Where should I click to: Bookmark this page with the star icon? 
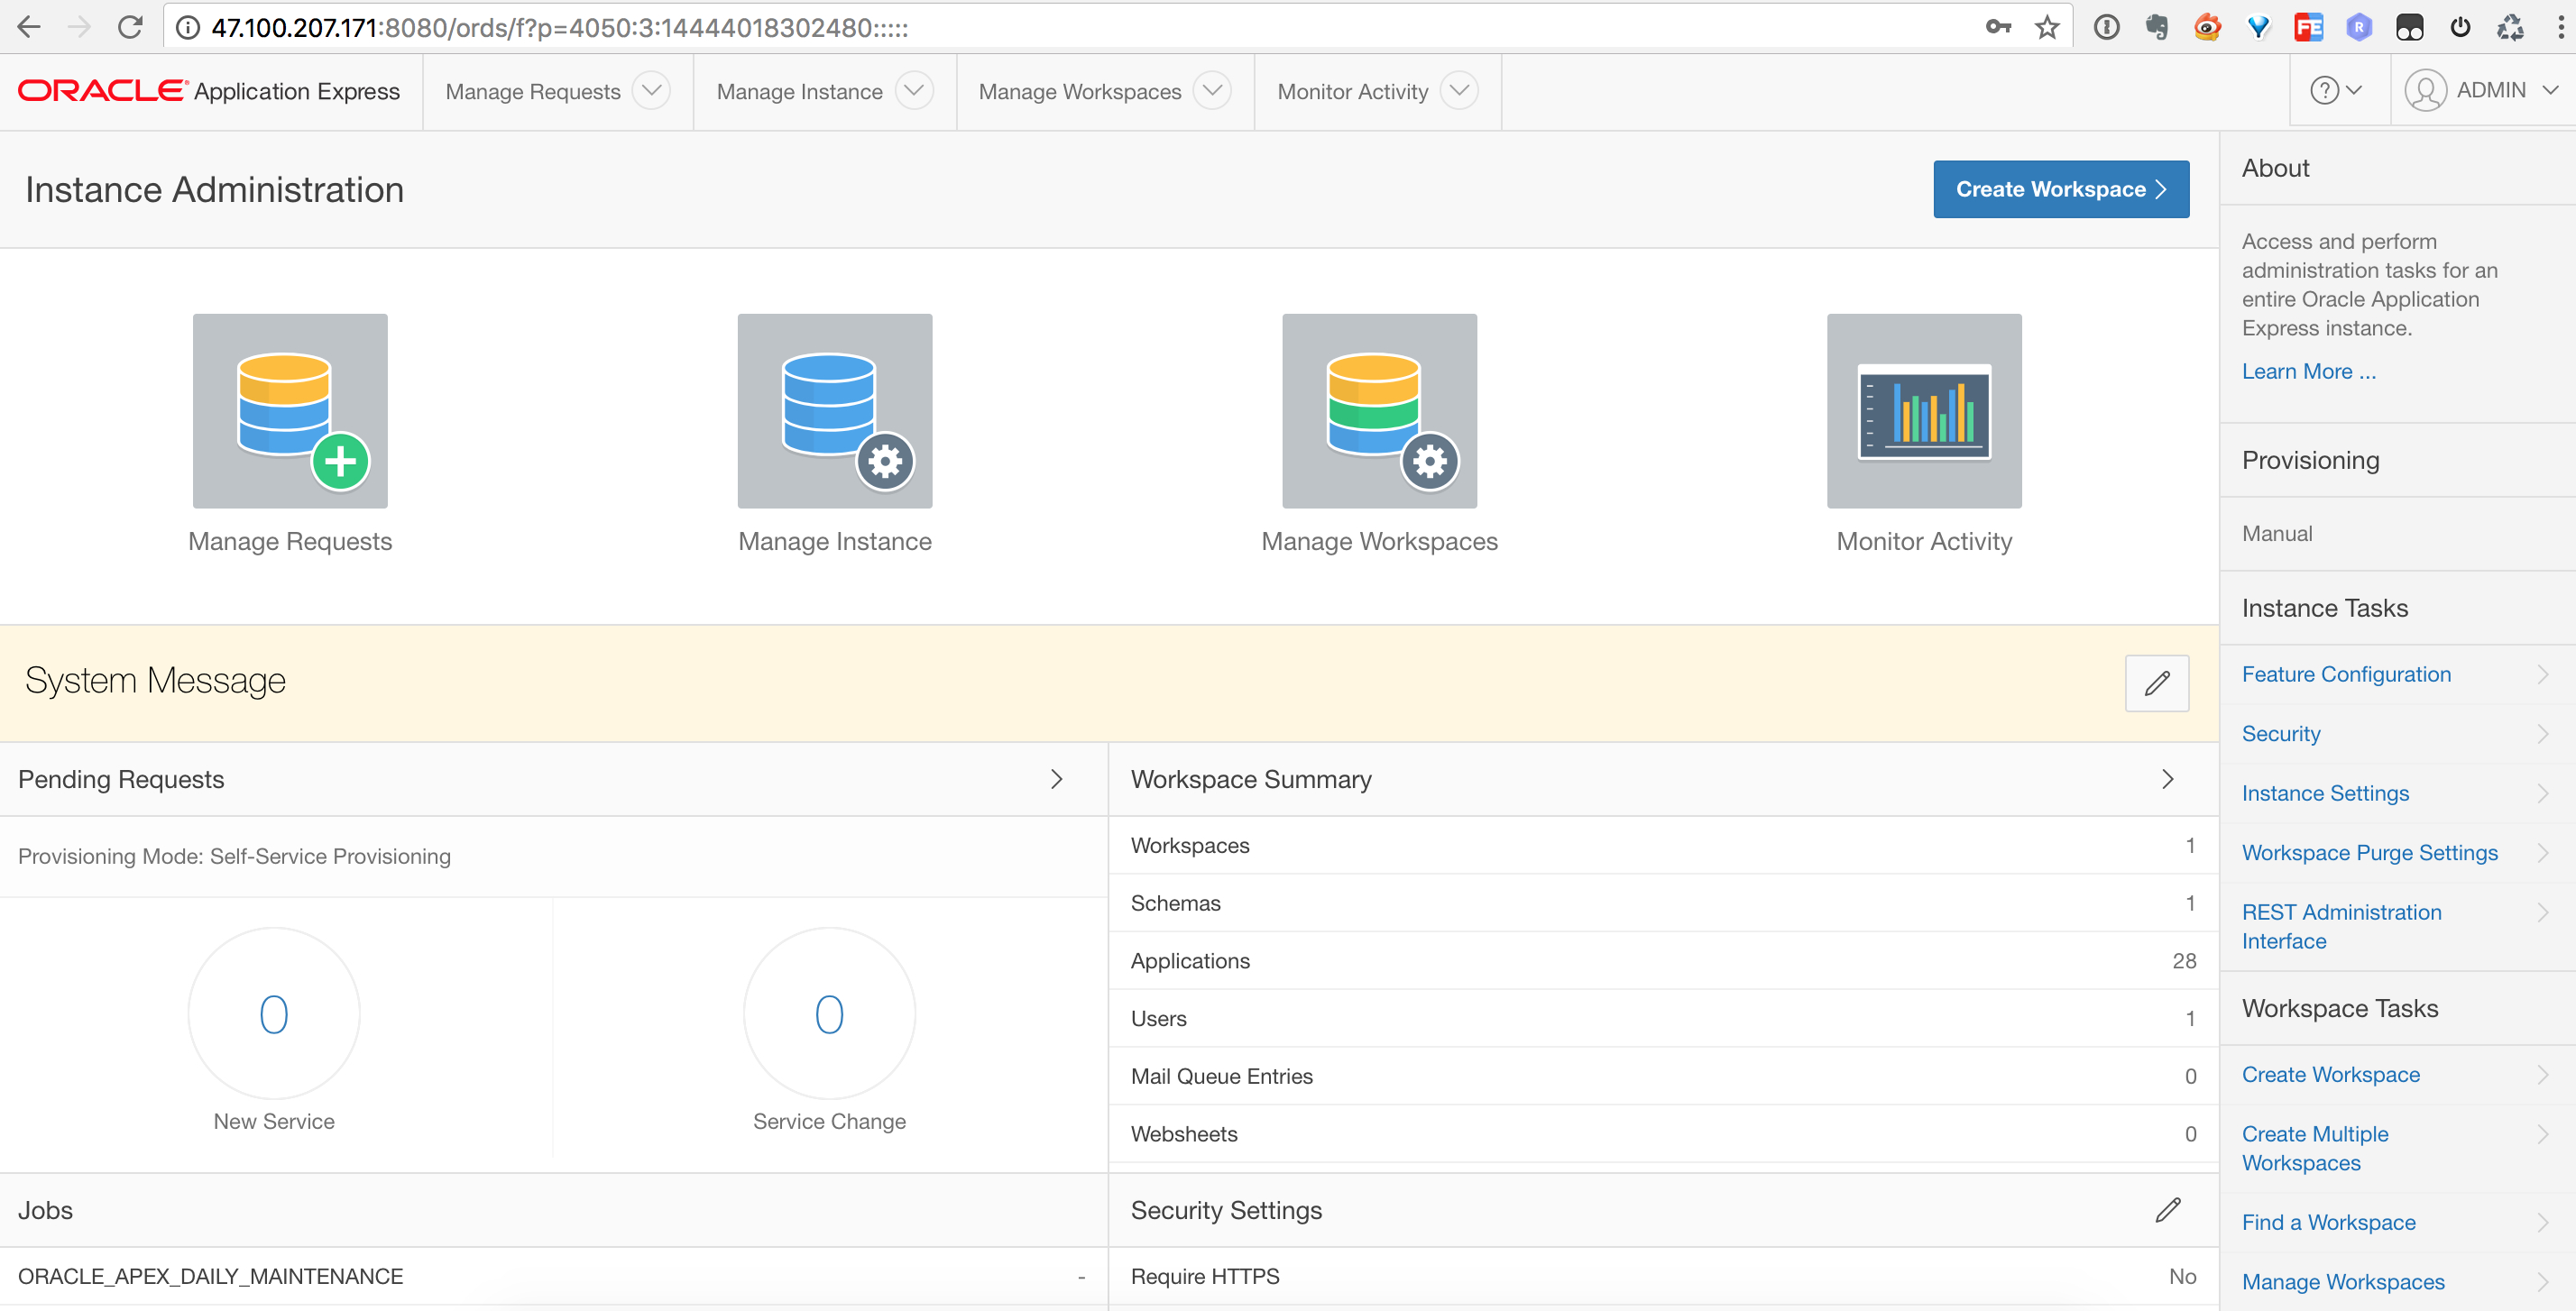click(x=2046, y=27)
